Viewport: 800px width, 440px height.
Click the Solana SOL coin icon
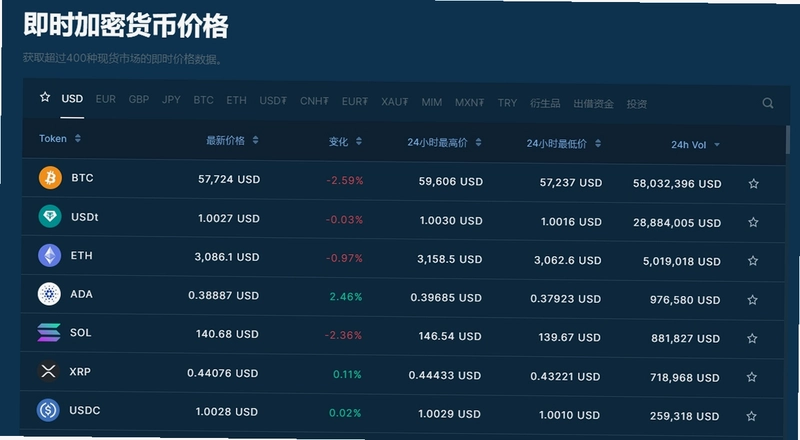point(48,333)
